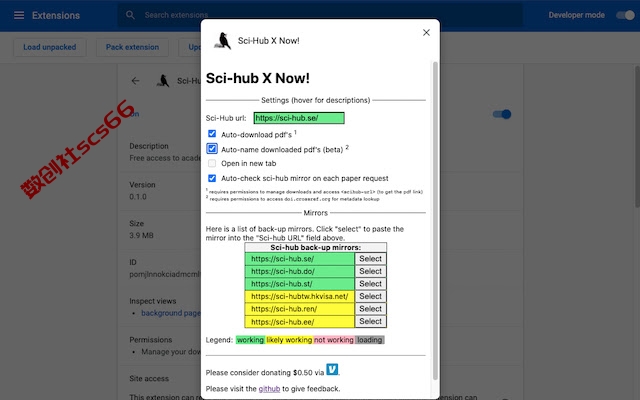Select the sci-hub.ee mirror
The width and height of the screenshot is (640, 400).
[371, 322]
